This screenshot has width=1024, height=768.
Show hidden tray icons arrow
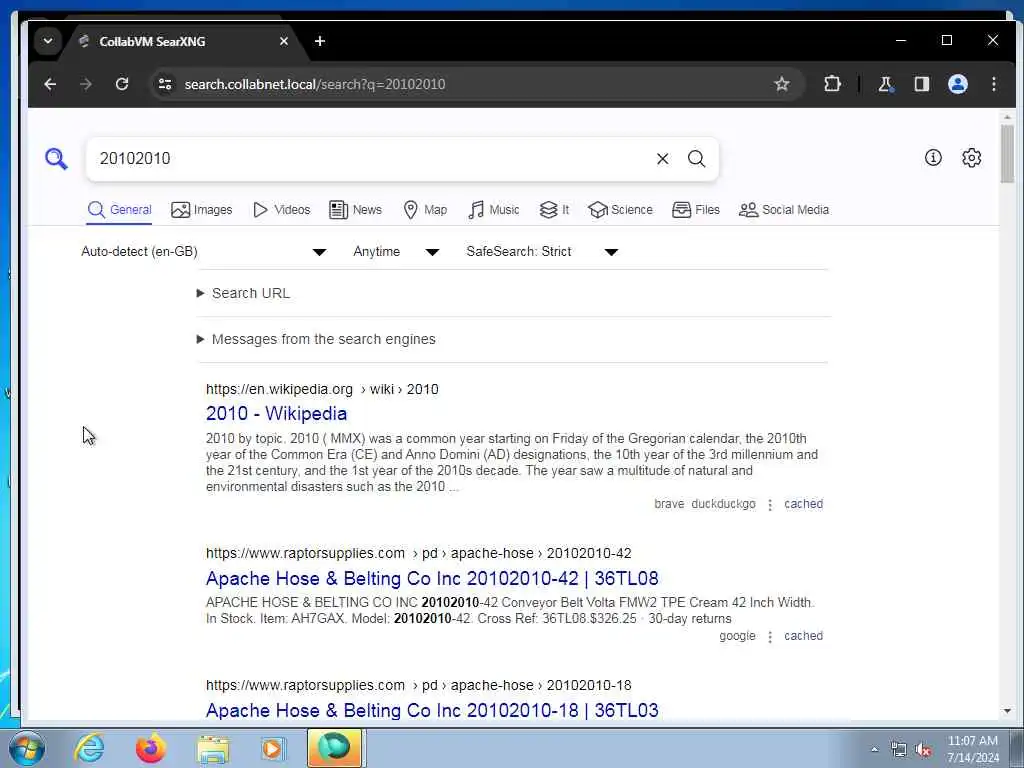874,749
